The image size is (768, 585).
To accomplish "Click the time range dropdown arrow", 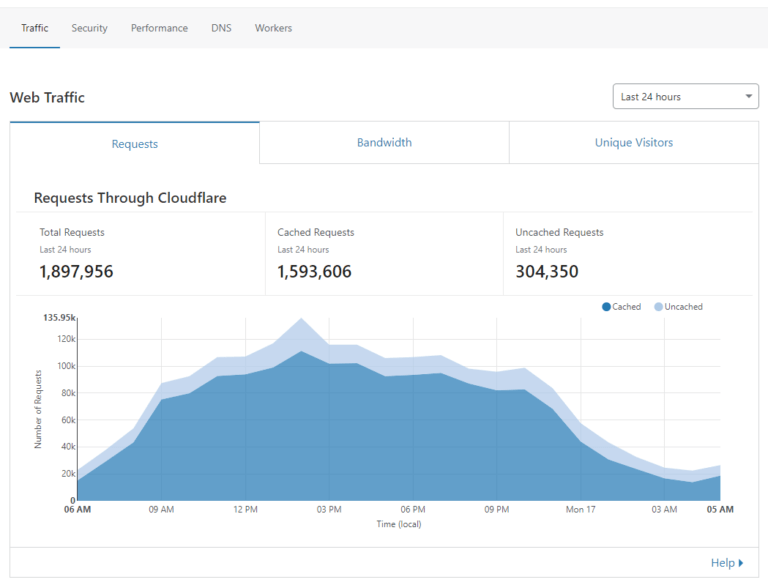I will (x=749, y=97).
